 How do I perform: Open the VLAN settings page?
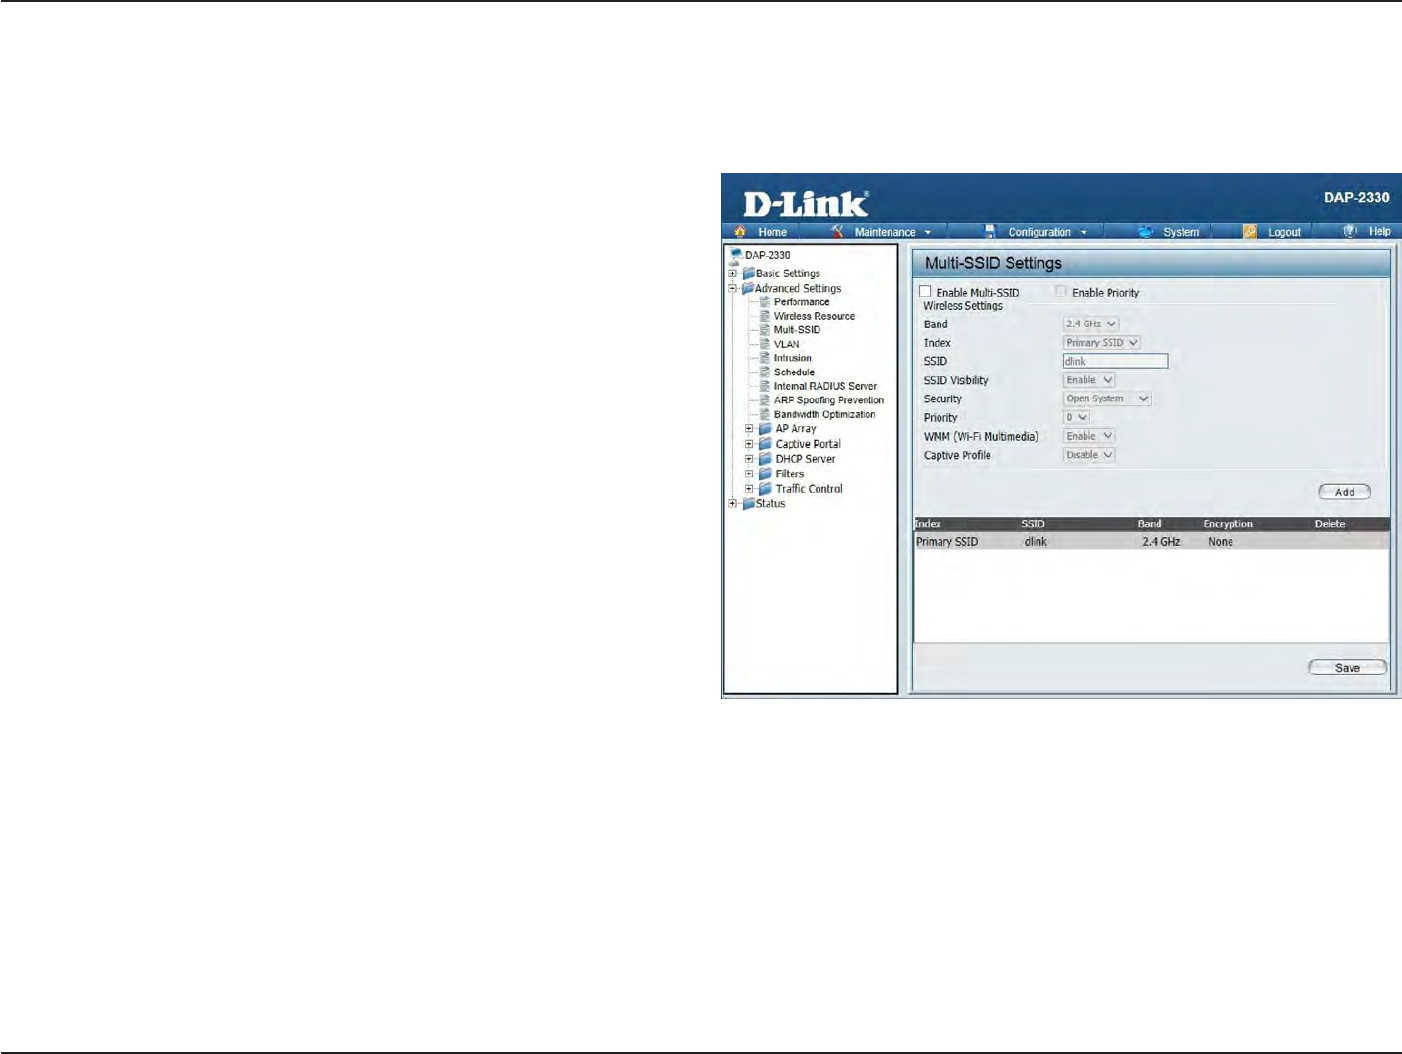(x=786, y=344)
